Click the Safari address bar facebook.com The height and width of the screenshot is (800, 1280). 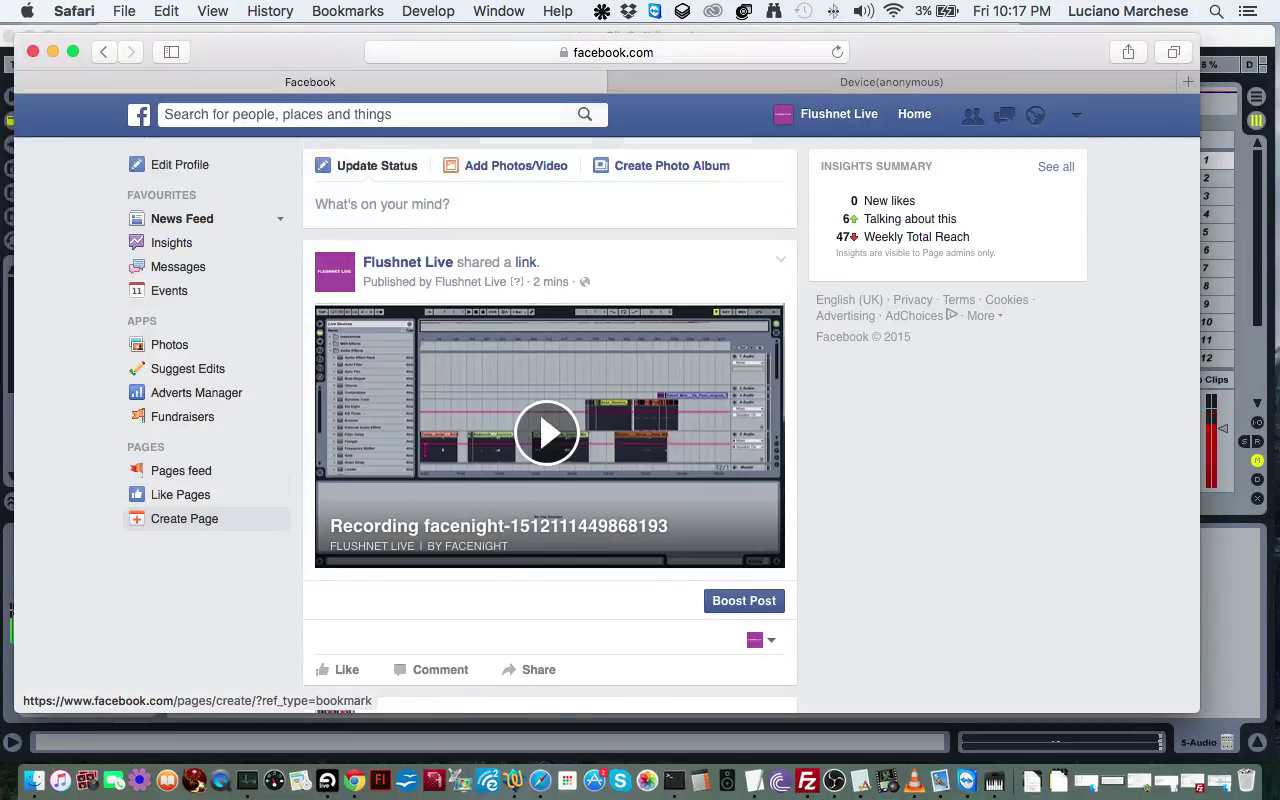(606, 52)
